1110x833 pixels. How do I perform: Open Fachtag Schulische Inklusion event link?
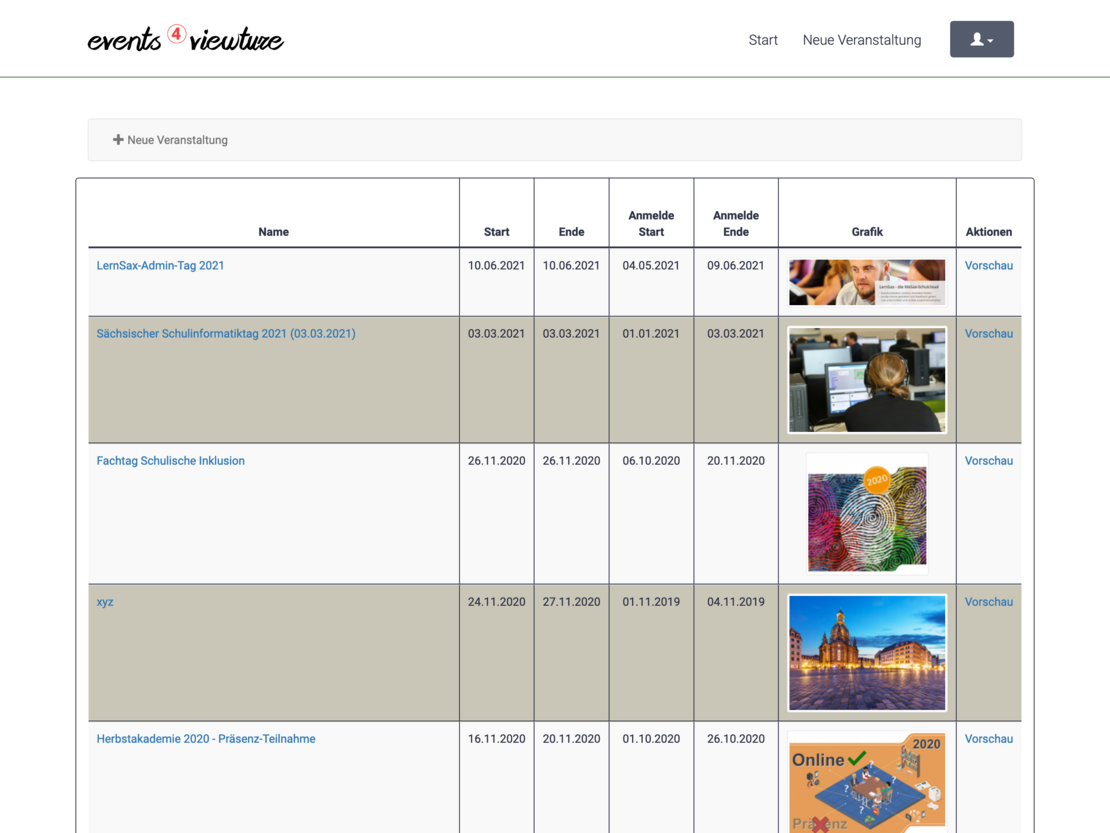[x=171, y=461]
